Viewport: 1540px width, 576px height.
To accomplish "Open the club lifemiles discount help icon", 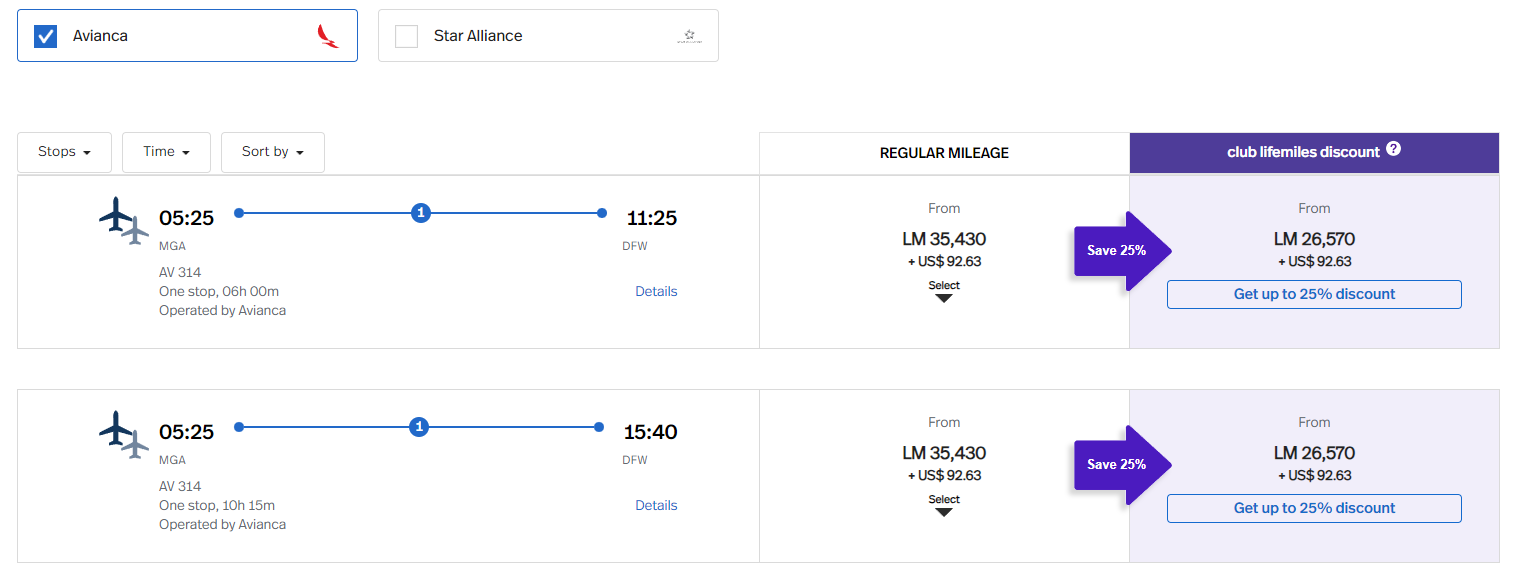I will tap(1393, 150).
